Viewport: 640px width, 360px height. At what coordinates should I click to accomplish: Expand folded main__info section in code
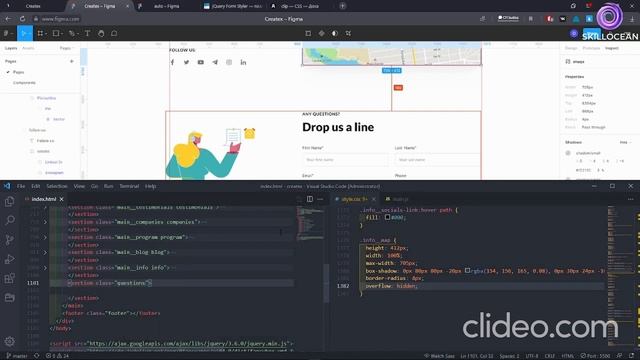pyautogui.click(x=45, y=268)
